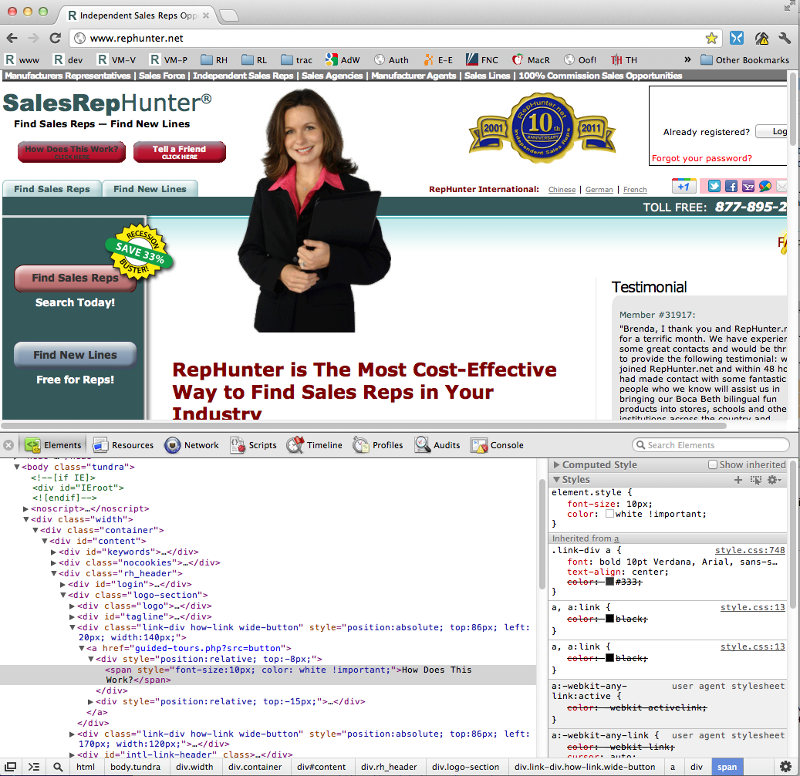Click the extension icon left of the wrench

pos(761,38)
